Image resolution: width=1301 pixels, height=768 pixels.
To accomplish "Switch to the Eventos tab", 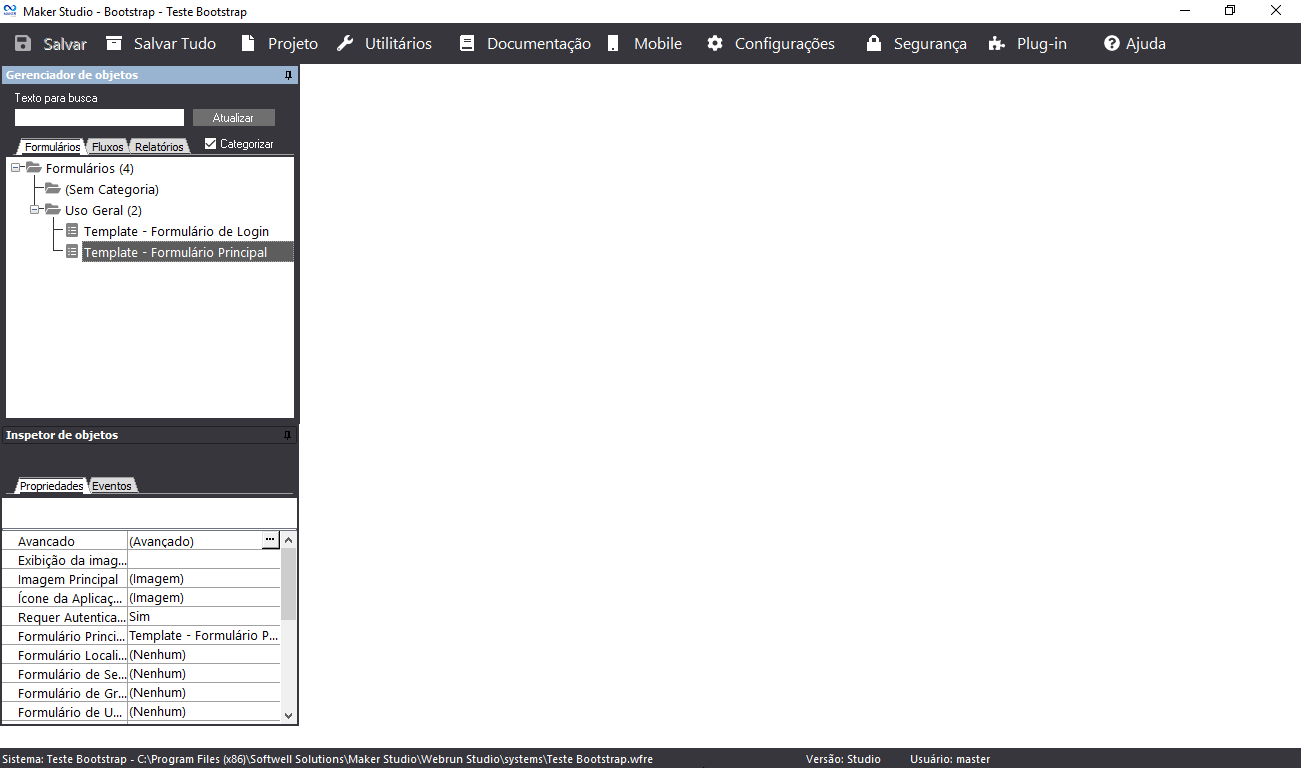I will point(112,486).
